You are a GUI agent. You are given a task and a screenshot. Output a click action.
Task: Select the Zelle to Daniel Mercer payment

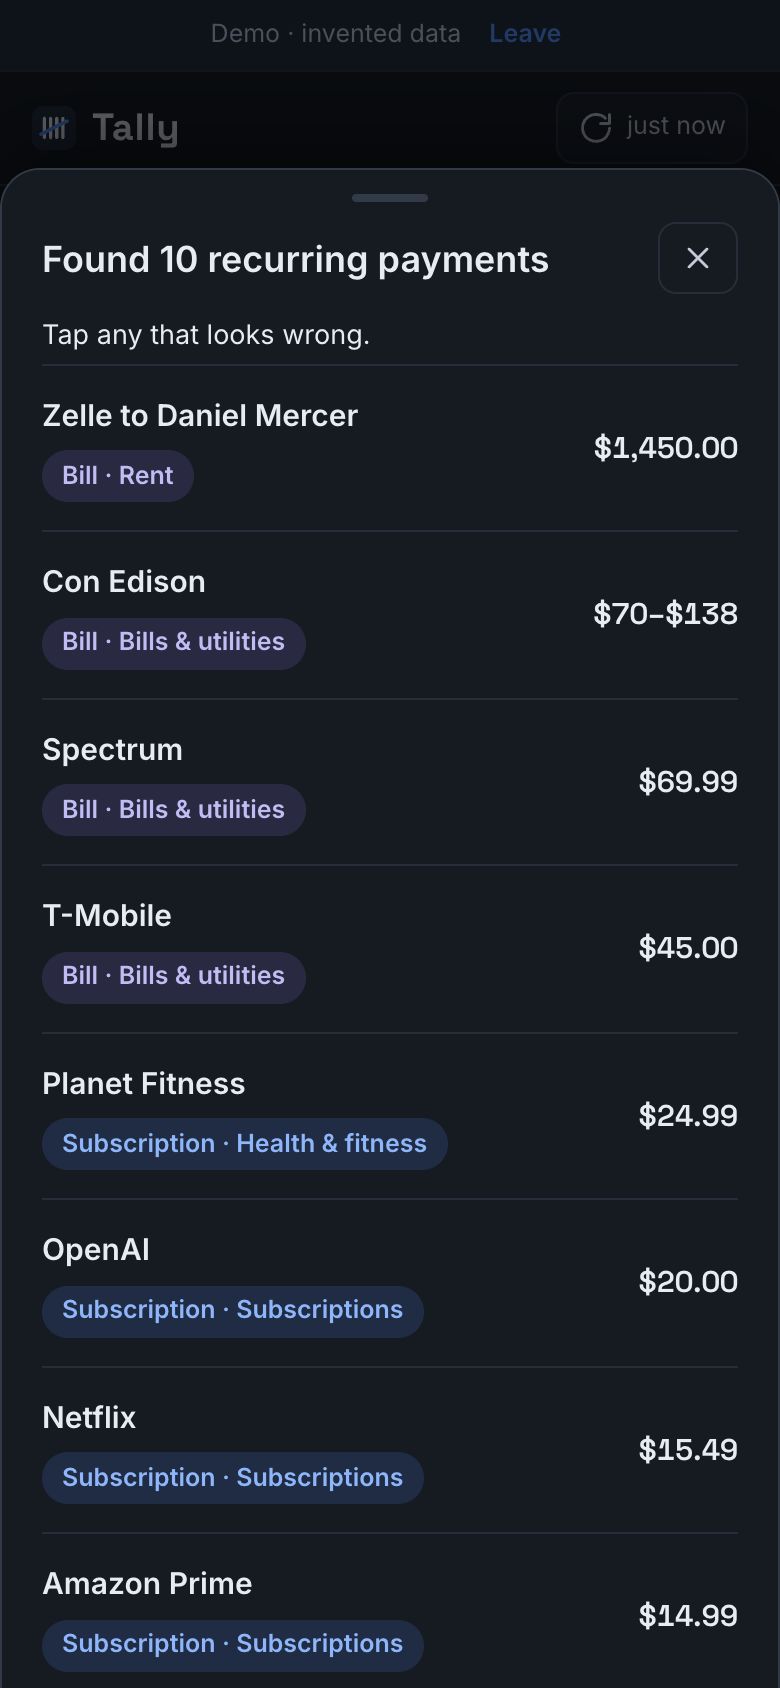[x=390, y=448]
